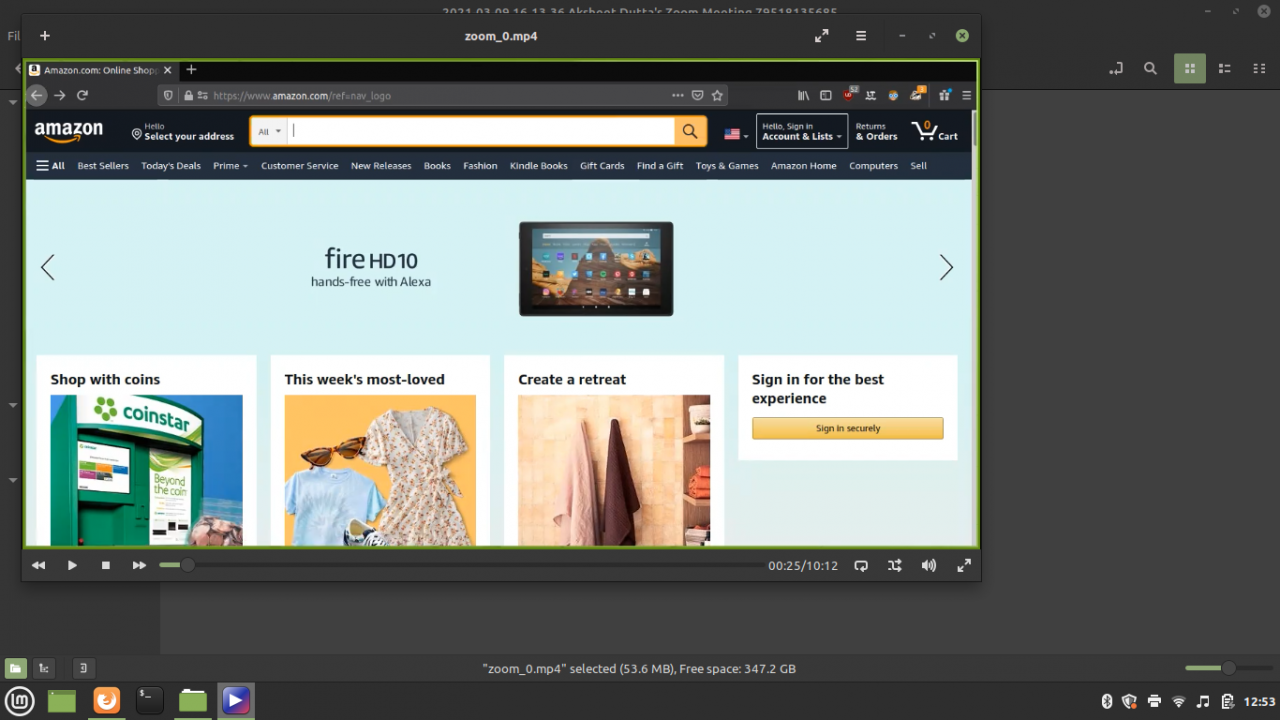The width and height of the screenshot is (1280, 720).
Task: Click the video seek bar handle
Action: [187, 566]
